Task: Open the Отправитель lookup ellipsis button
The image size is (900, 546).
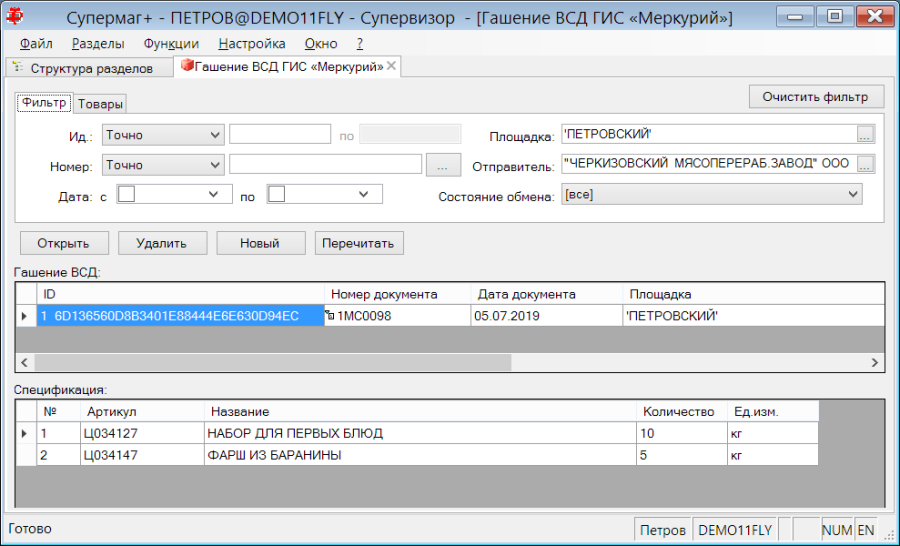Action: (866, 164)
